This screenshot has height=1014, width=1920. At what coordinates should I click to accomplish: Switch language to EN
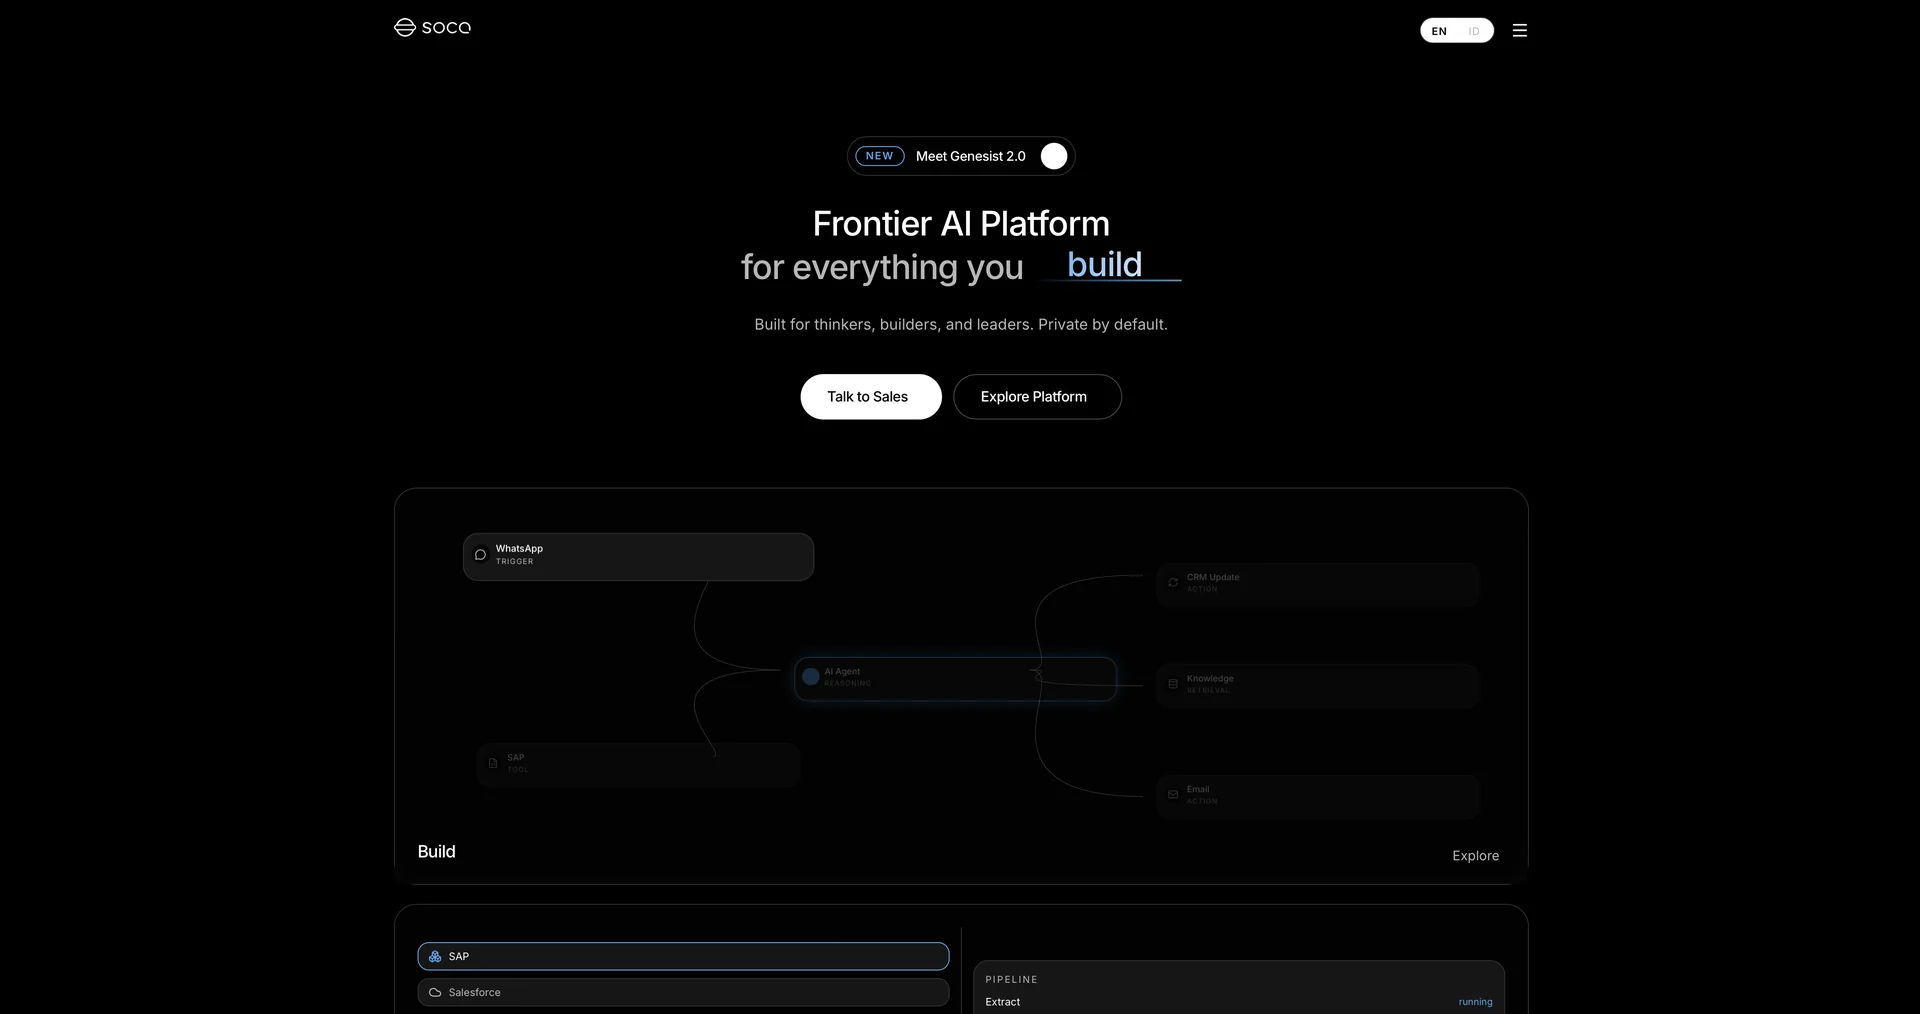(x=1439, y=31)
